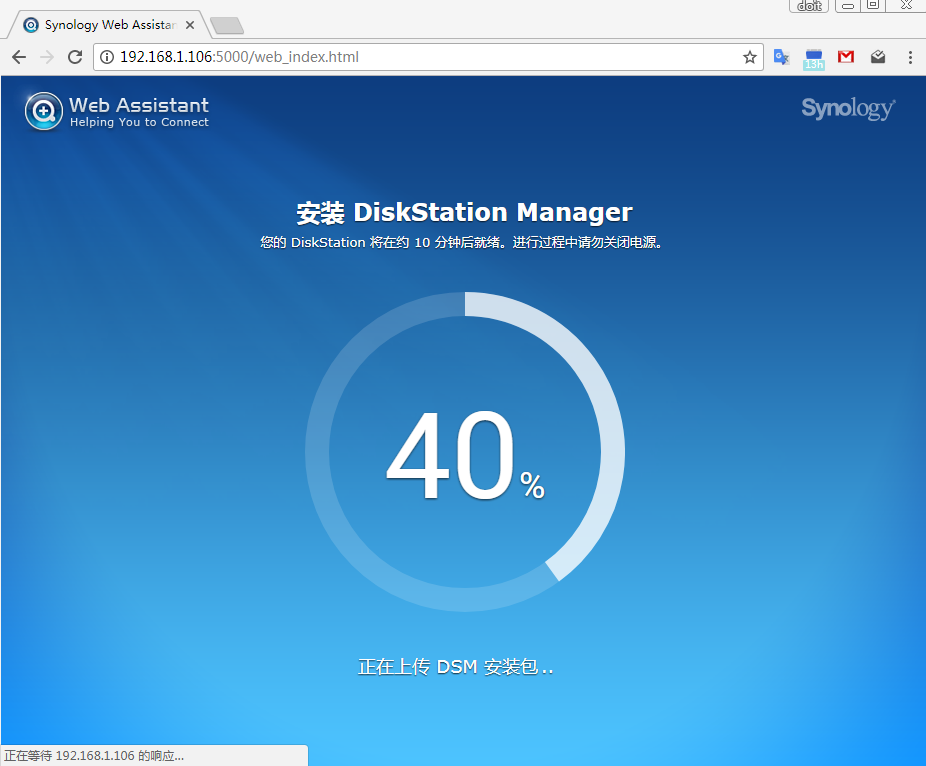Click the 正在等待 192.168.1.106 status bar
This screenshot has height=766, width=926.
point(154,755)
